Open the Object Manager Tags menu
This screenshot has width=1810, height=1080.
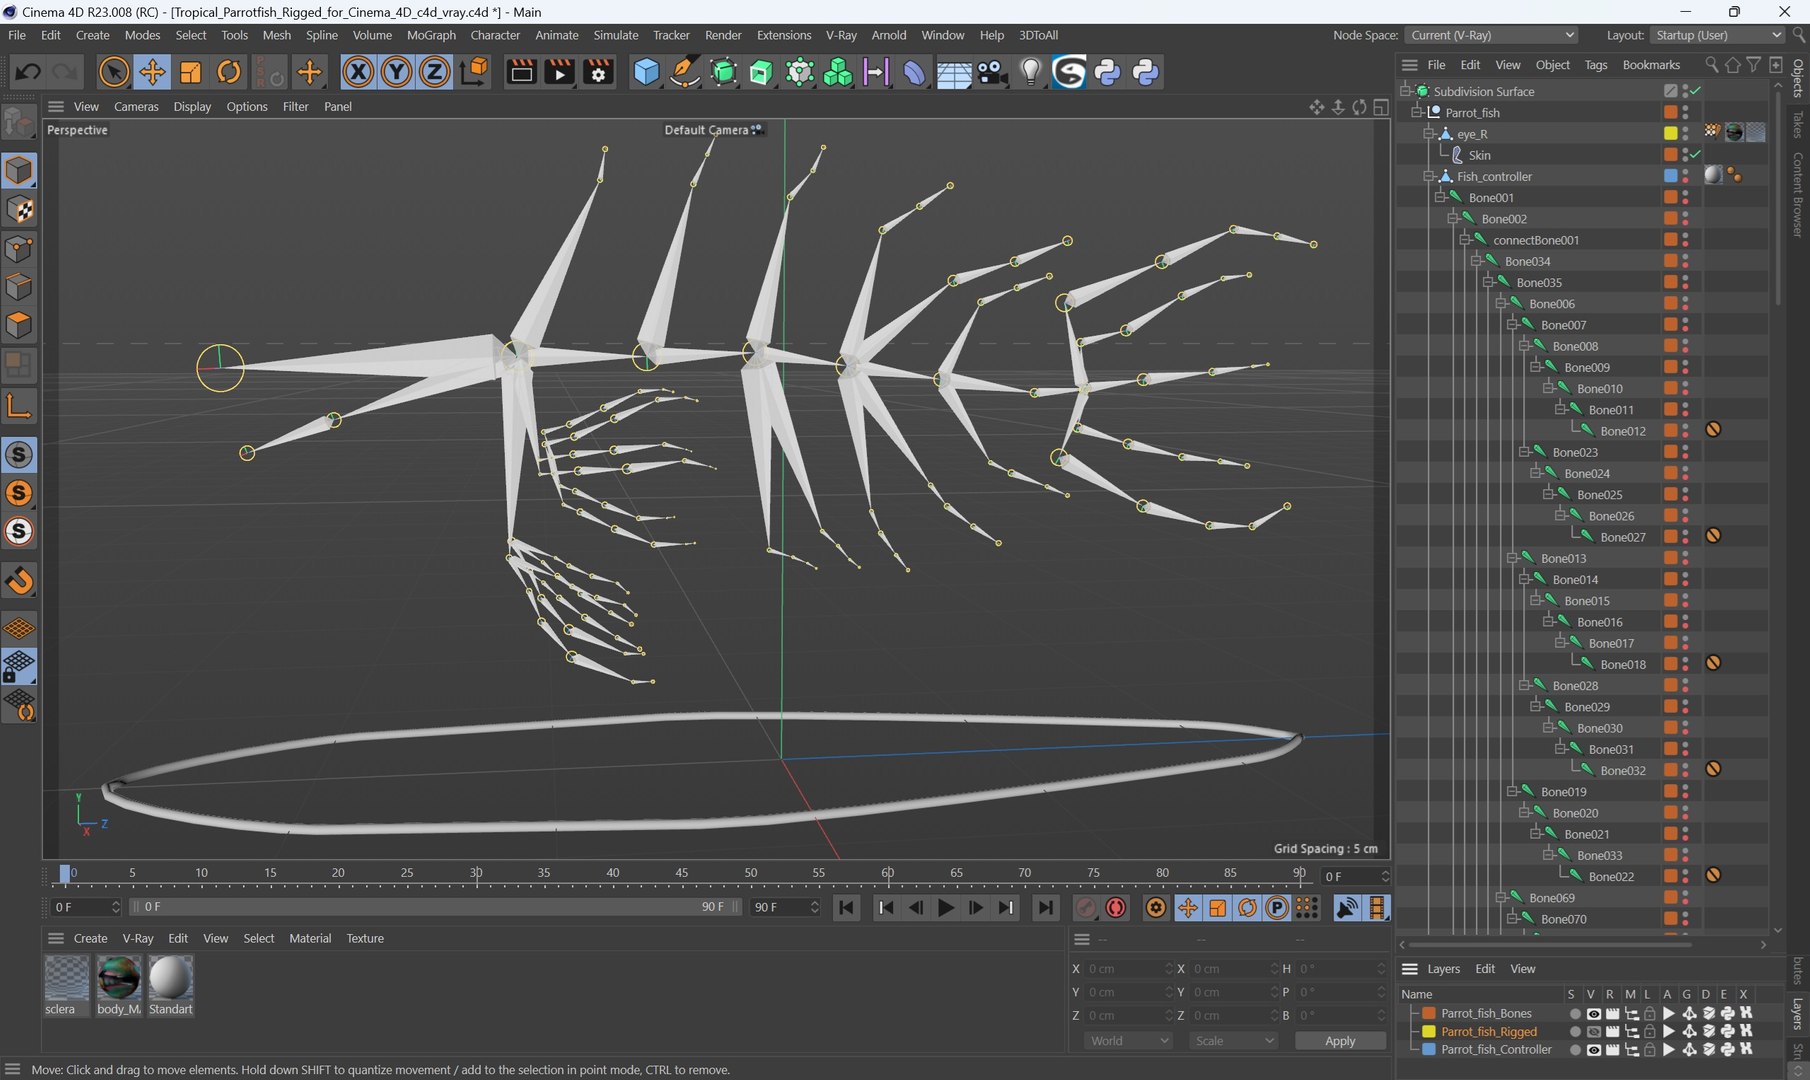1596,65
